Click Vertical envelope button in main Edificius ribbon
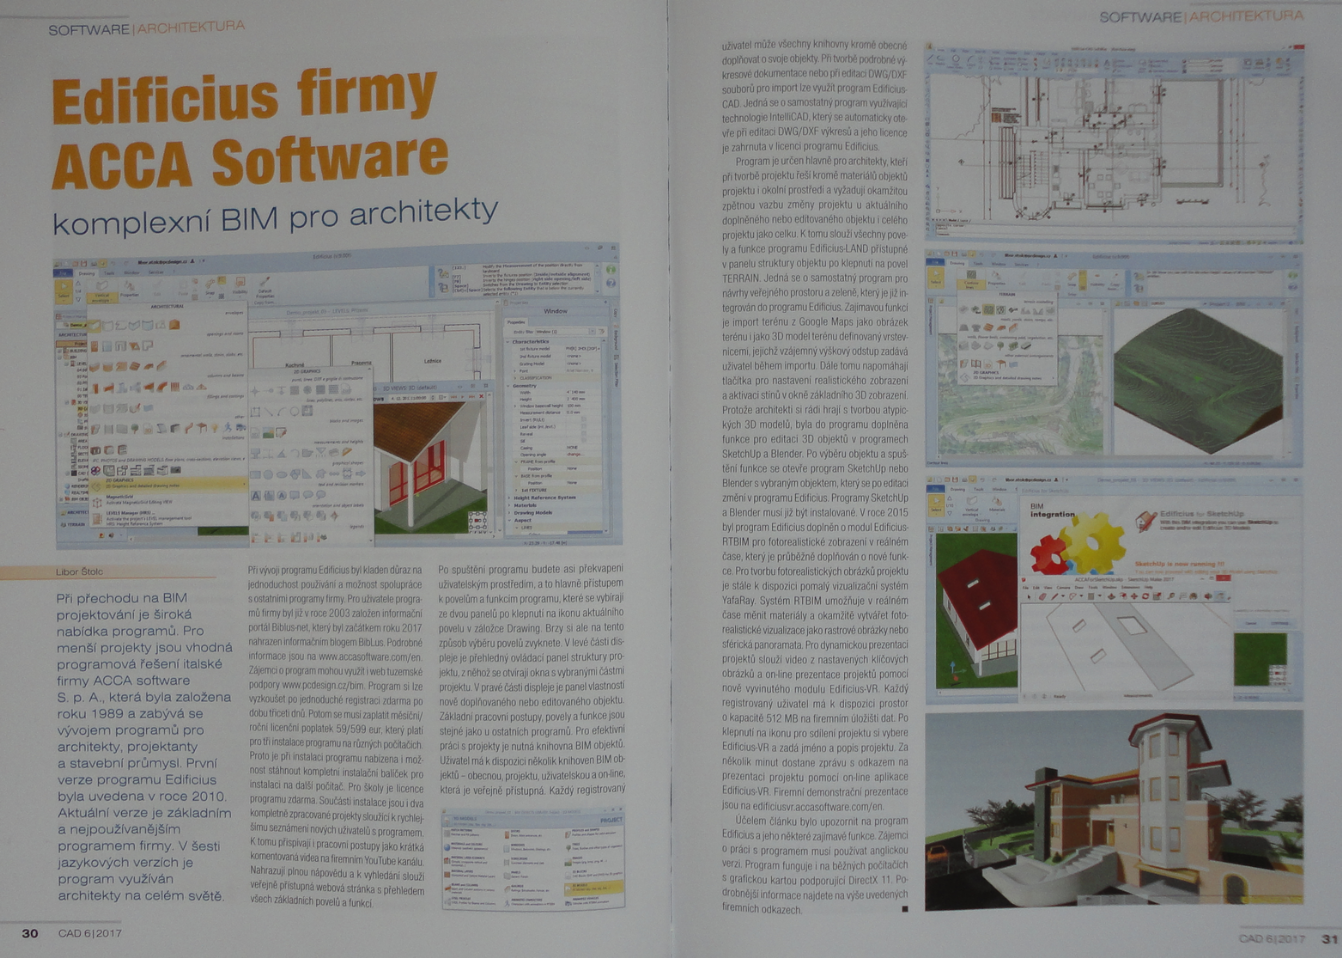The width and height of the screenshot is (1342, 958). point(102,291)
